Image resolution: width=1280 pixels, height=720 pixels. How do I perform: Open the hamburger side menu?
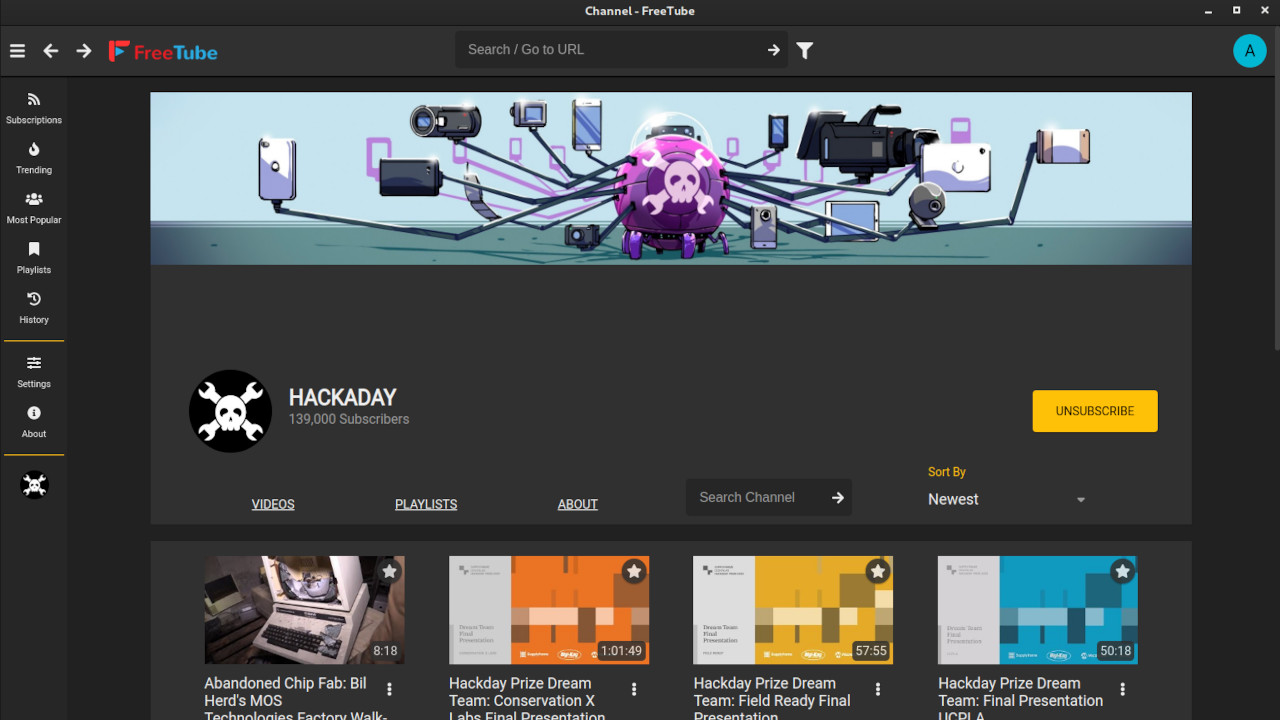click(17, 51)
